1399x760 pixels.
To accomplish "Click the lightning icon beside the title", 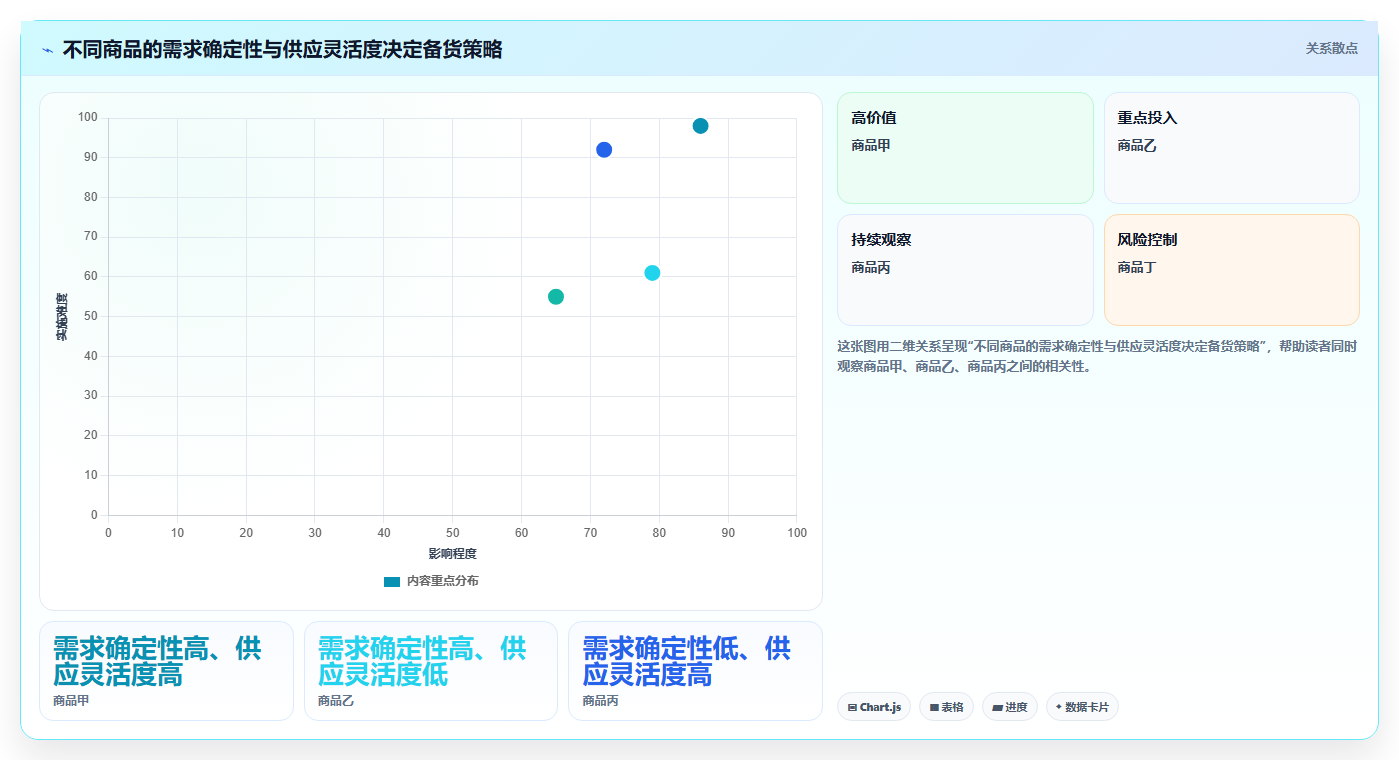I will pyautogui.click(x=48, y=50).
